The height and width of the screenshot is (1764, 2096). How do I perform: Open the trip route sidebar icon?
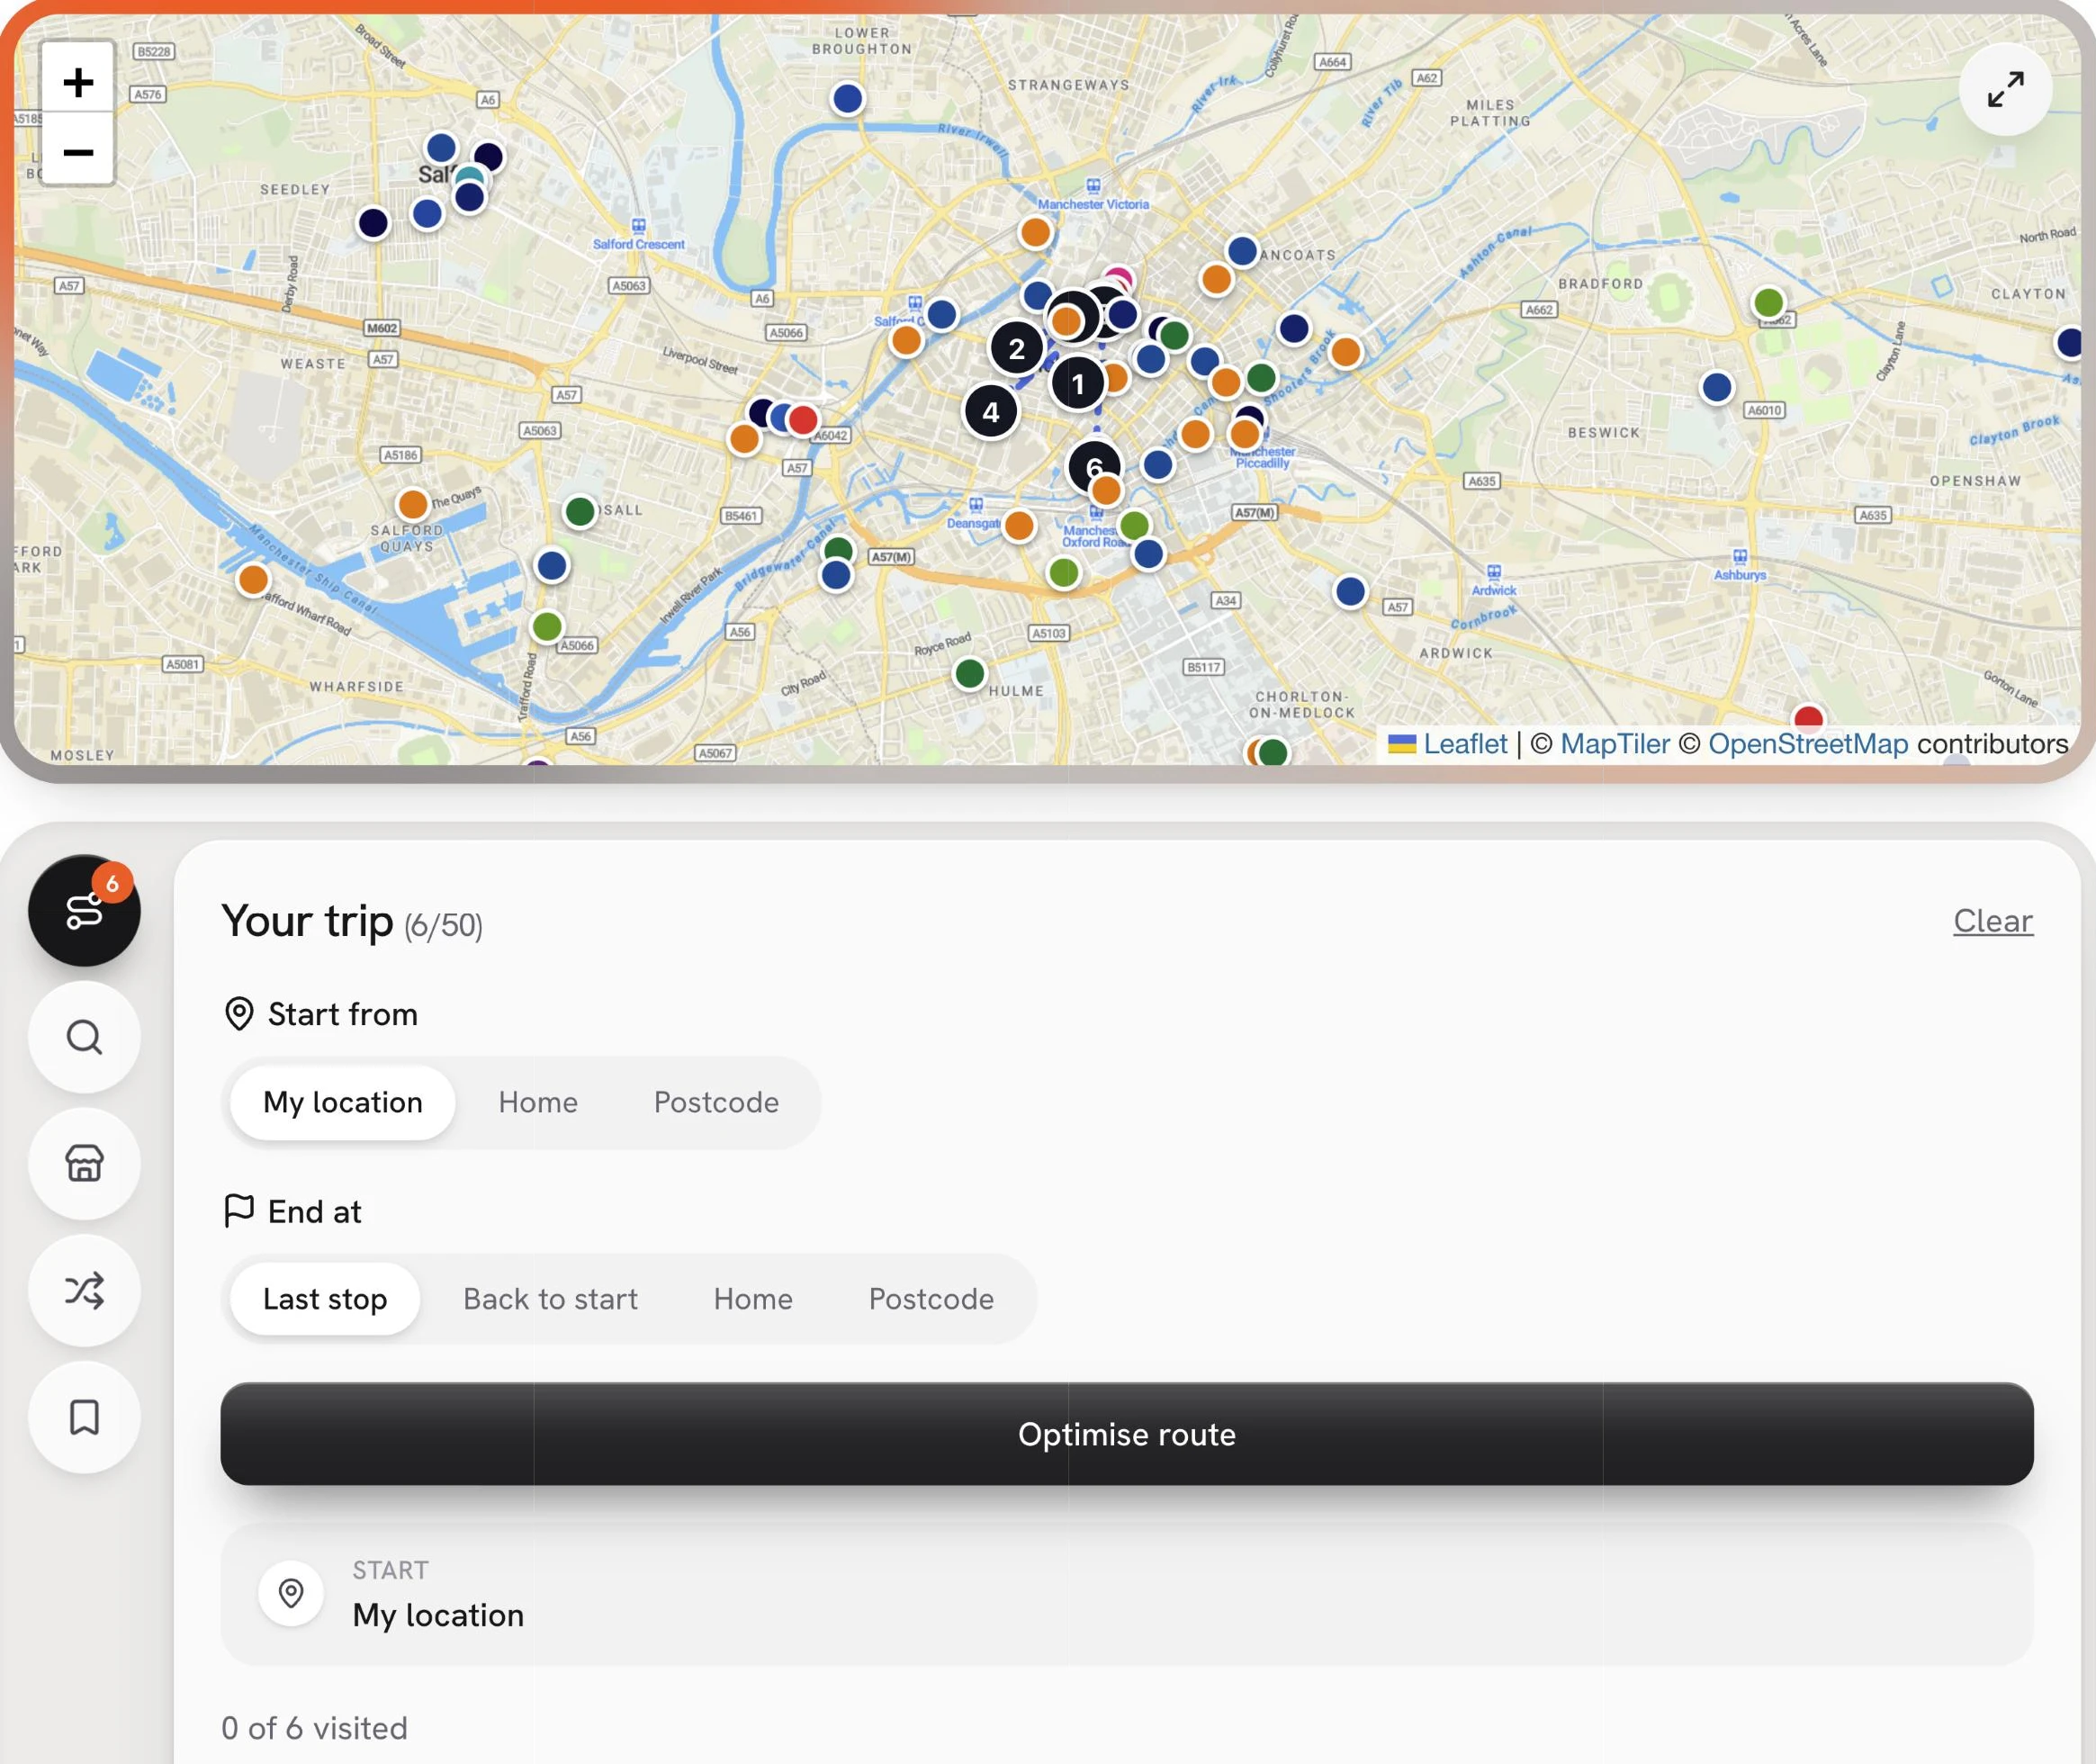84,910
